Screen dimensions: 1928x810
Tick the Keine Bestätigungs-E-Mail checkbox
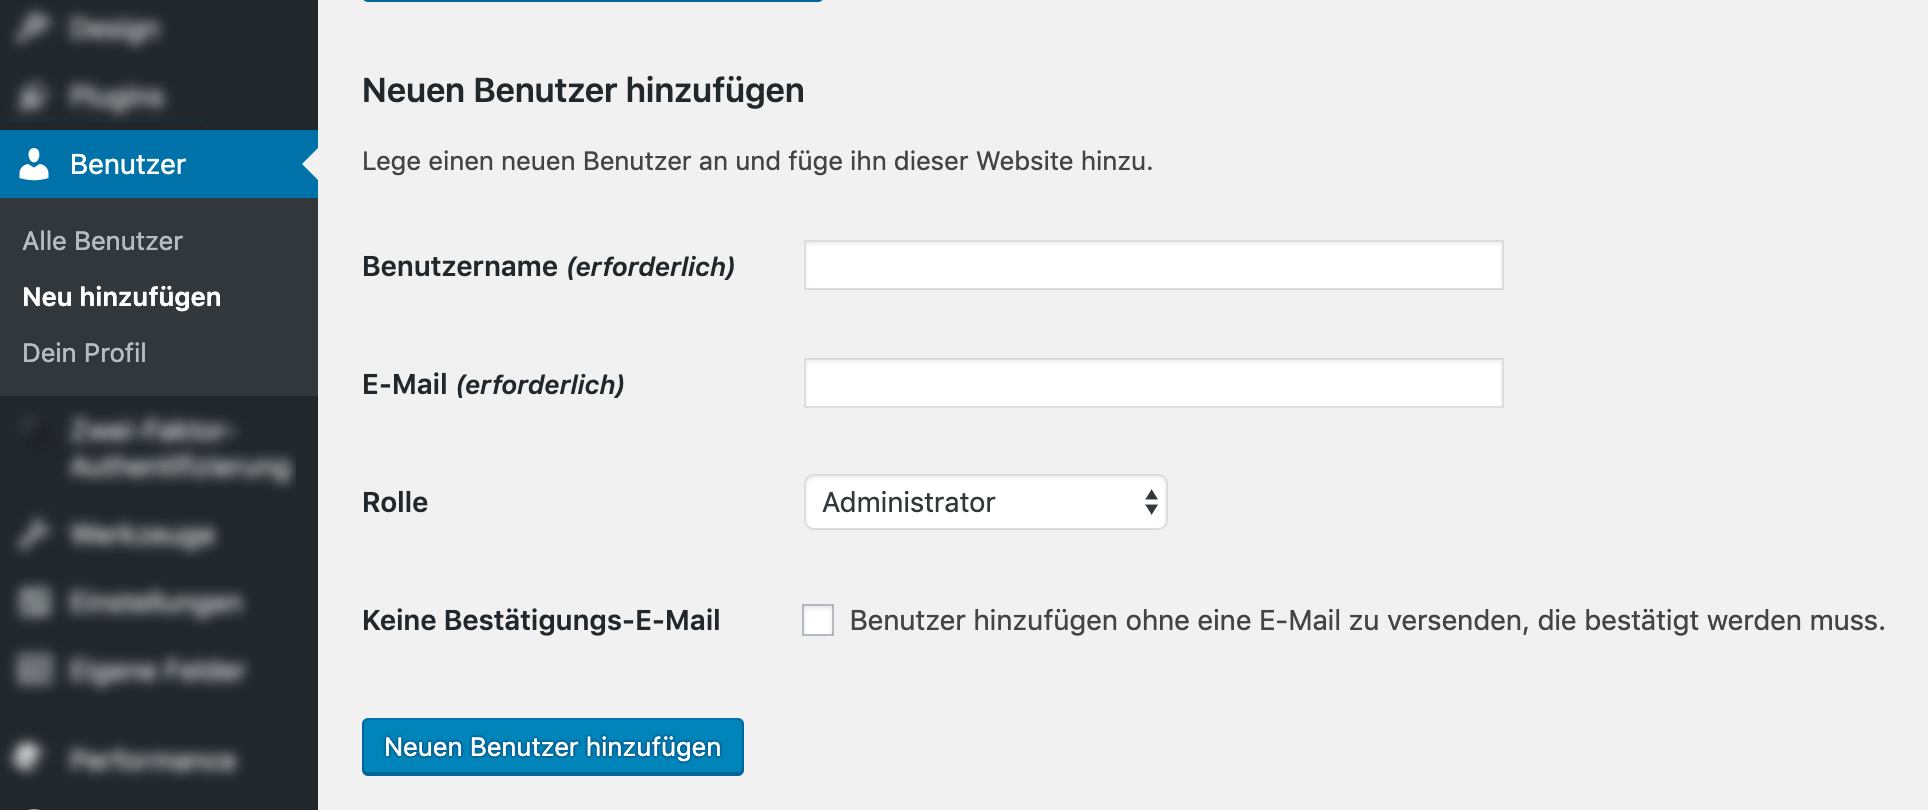click(818, 620)
